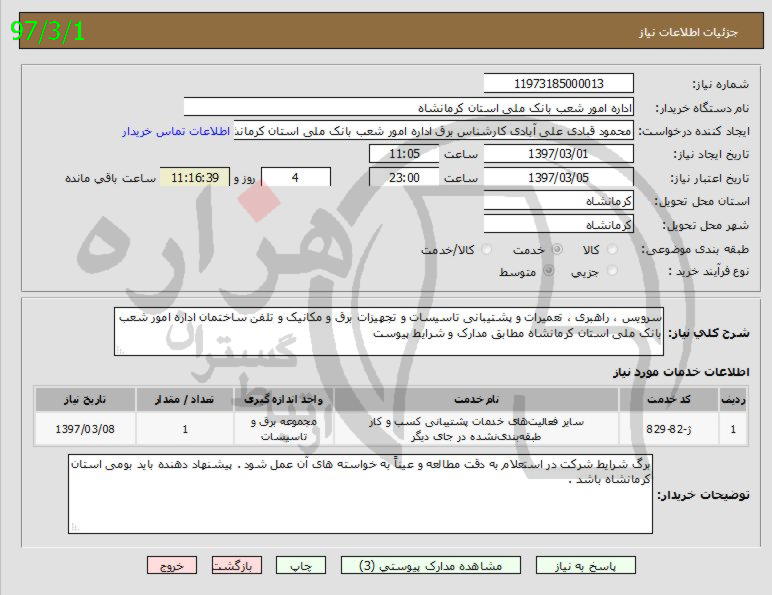772x595 pixels.
Task: Select the جزیی purchase type radio
Action: (x=612, y=271)
